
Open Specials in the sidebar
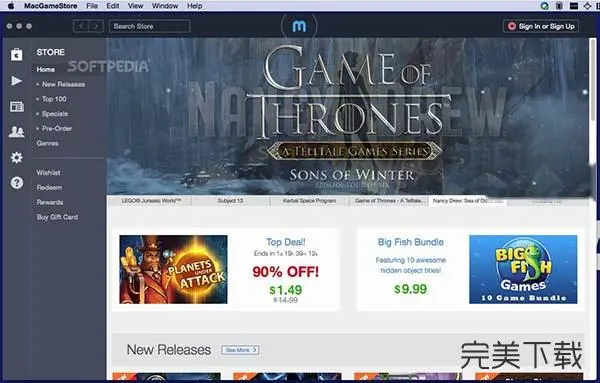click(x=55, y=114)
